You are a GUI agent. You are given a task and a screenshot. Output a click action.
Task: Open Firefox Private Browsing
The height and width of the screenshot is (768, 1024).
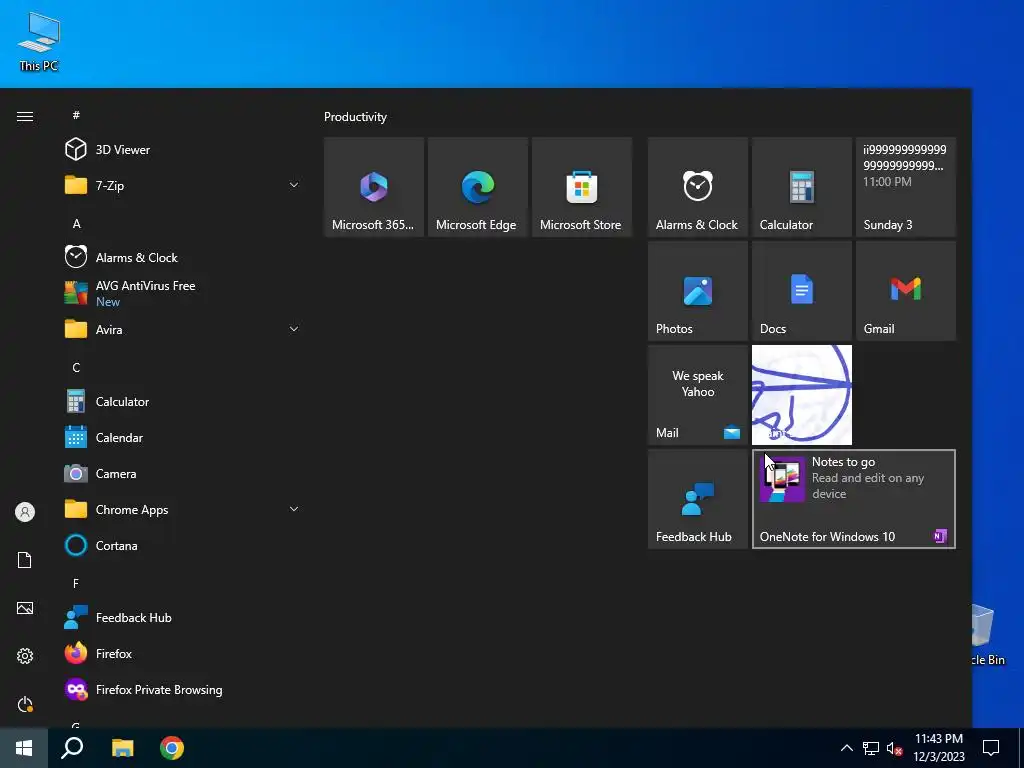181,690
